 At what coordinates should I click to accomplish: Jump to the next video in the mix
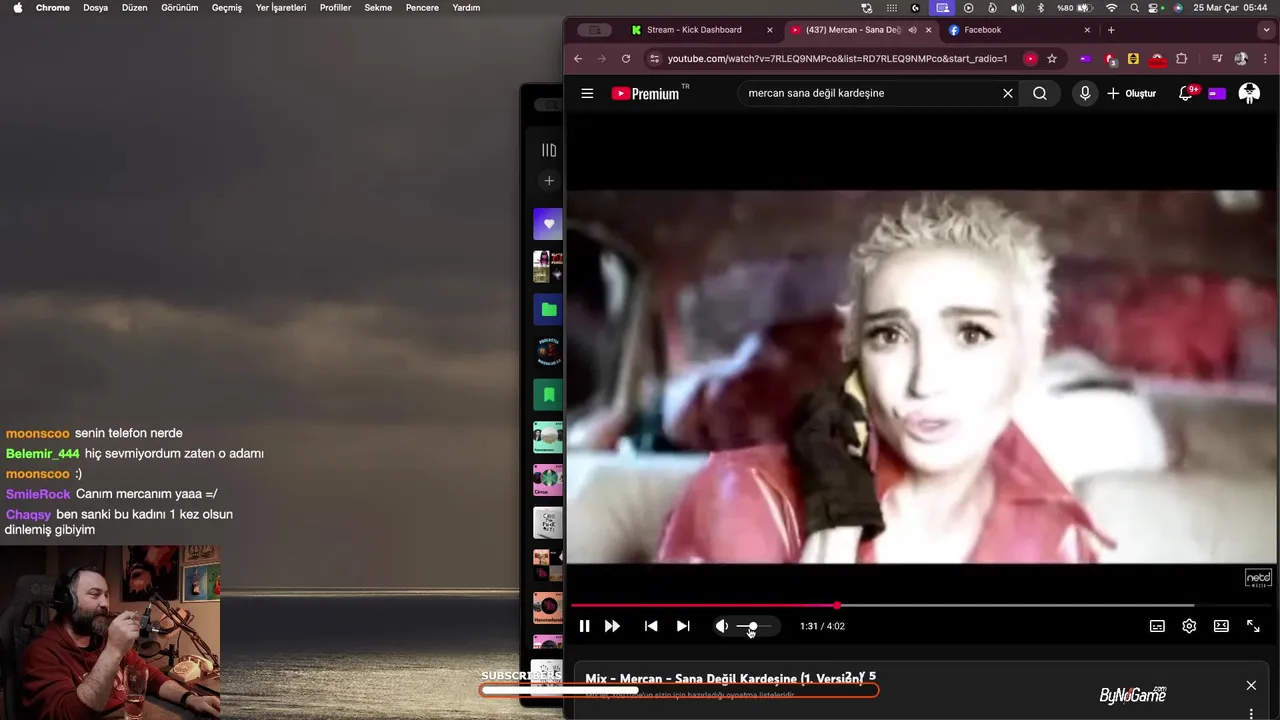point(683,626)
